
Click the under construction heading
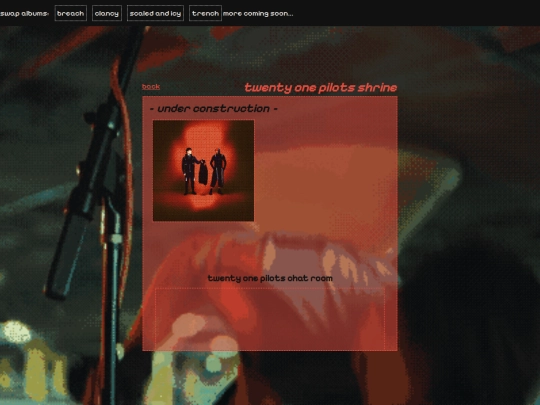(x=214, y=108)
